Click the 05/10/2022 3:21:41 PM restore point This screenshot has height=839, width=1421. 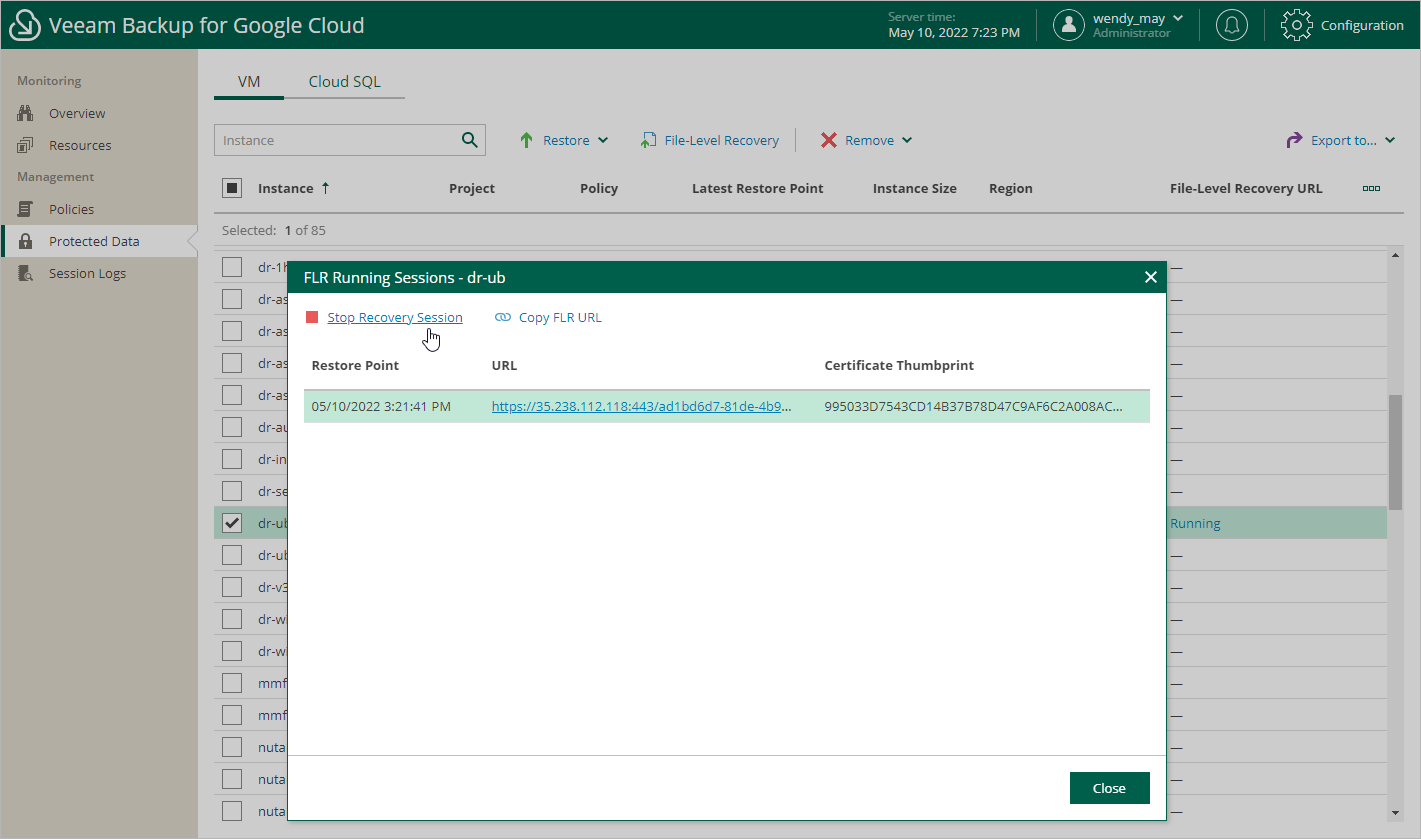coord(381,407)
